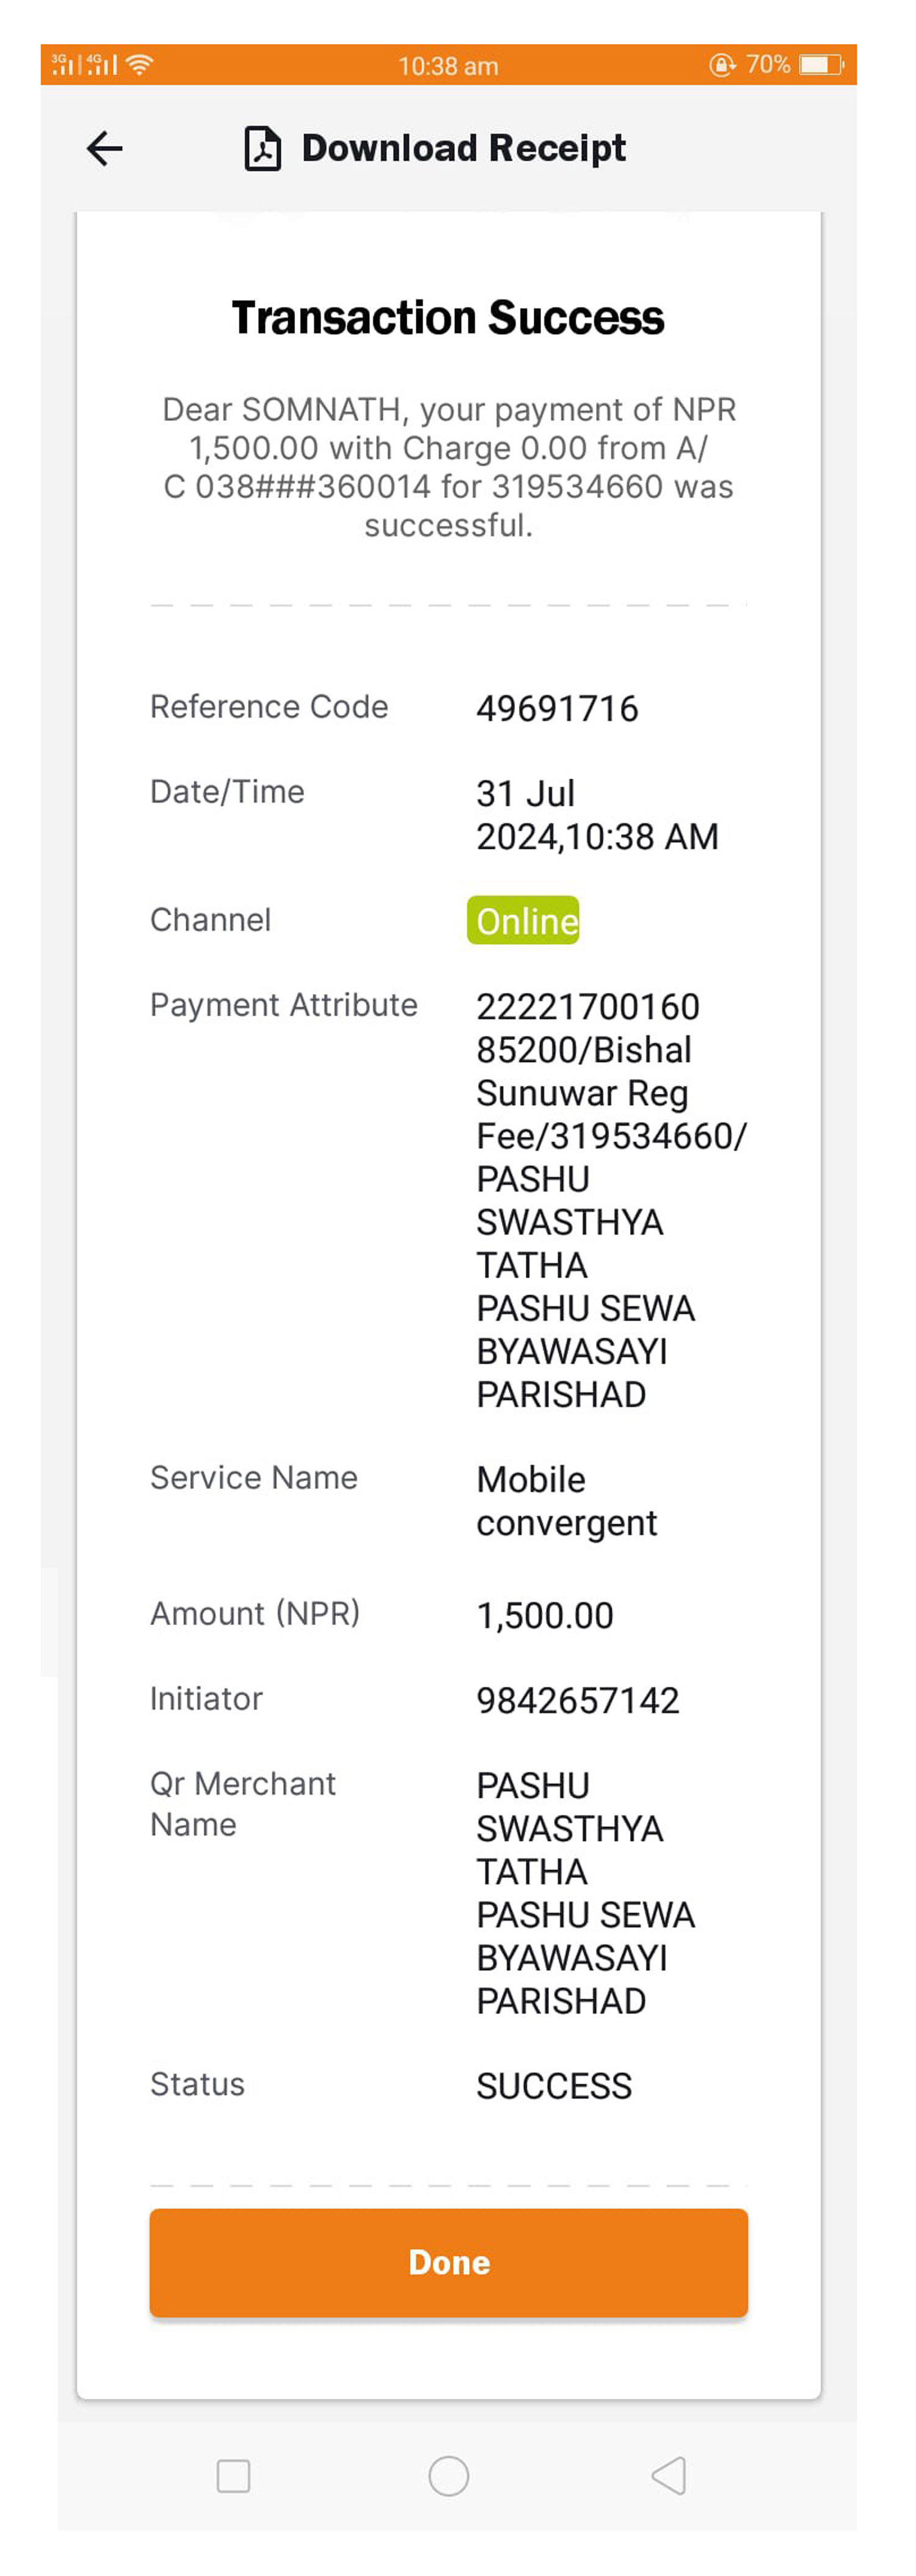Tap the back arrow icon

click(x=105, y=149)
